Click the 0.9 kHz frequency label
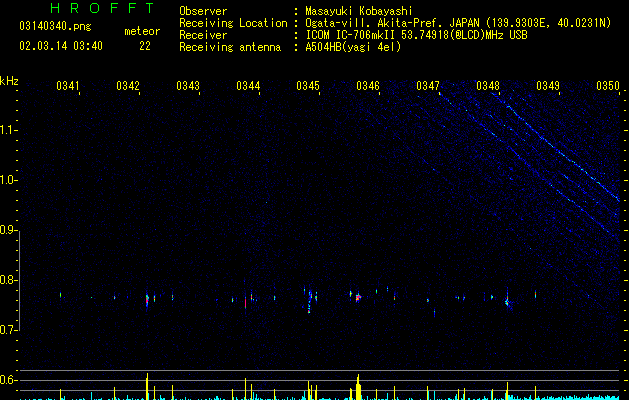Viewport: 629px width, 400px height. tap(7, 230)
